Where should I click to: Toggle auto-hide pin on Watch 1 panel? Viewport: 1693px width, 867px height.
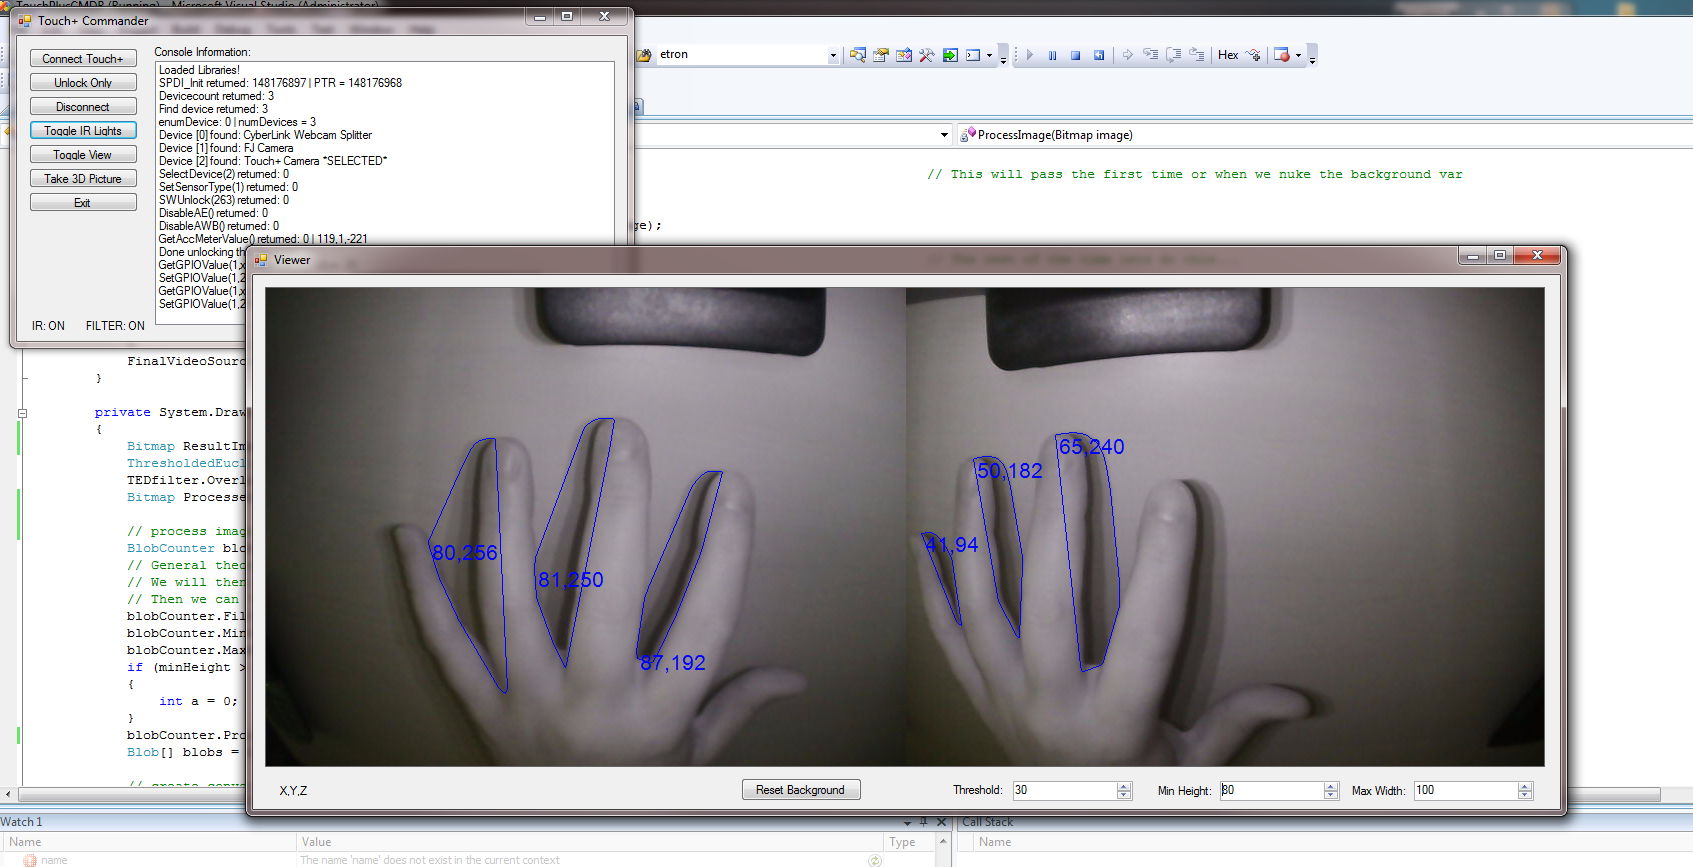(x=924, y=822)
